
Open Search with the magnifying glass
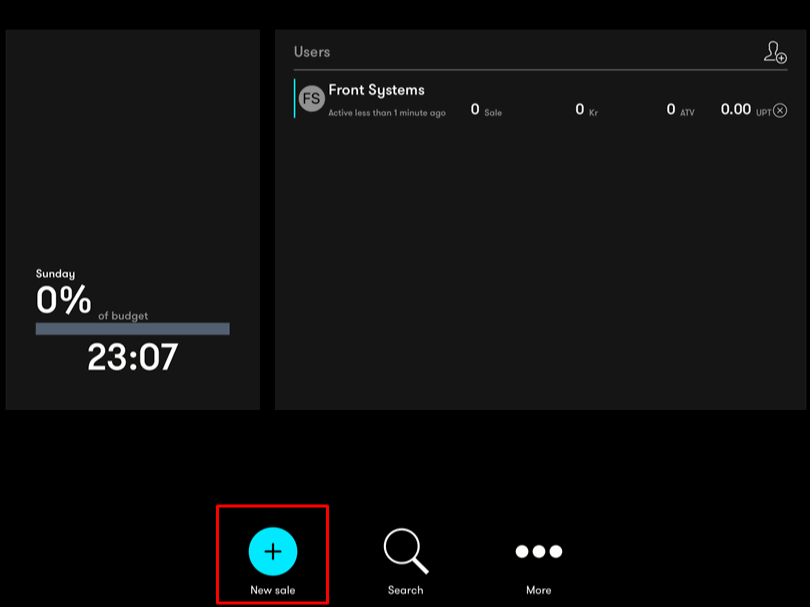point(406,551)
